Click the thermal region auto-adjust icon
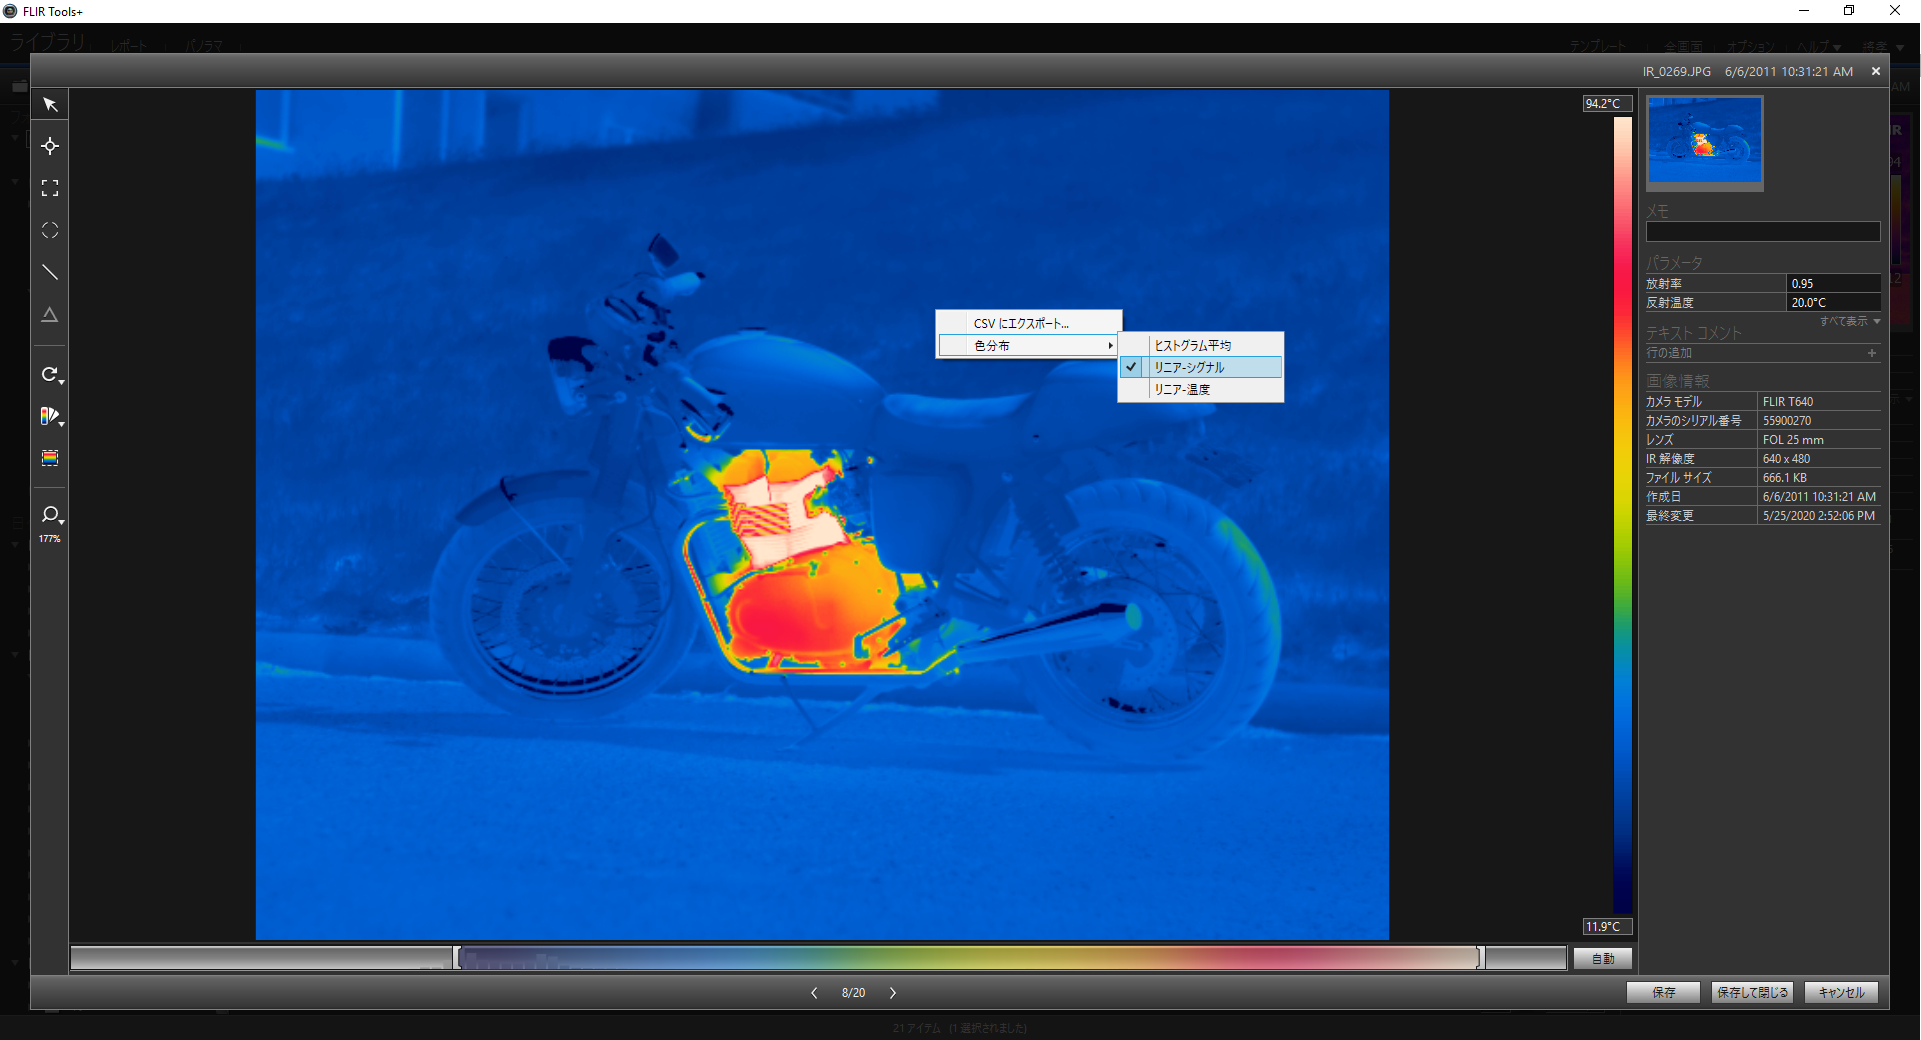 click(x=50, y=458)
